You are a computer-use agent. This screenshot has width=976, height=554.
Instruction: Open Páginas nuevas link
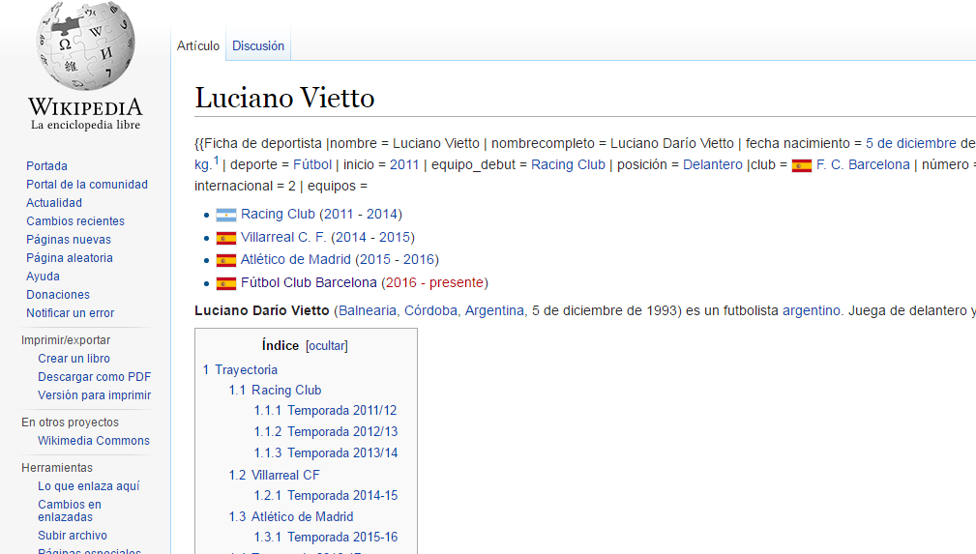click(x=68, y=240)
